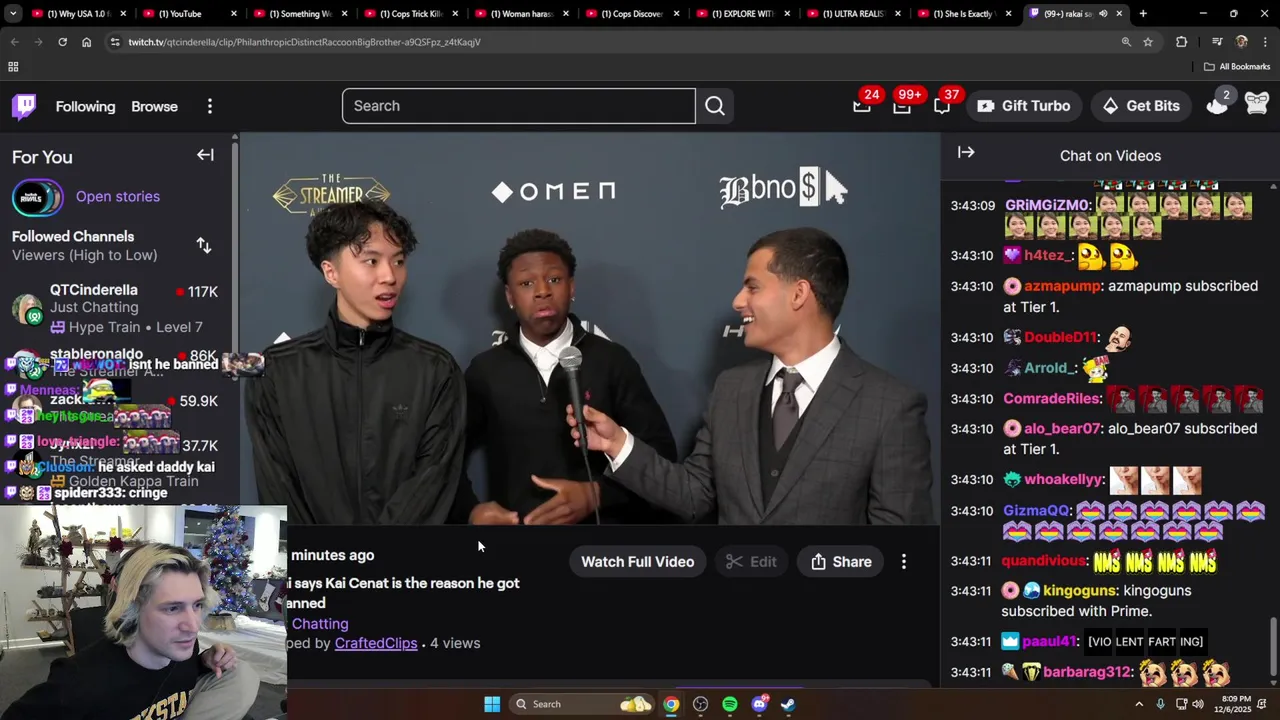
Task: Sort followed channels by viewers
Action: (x=204, y=245)
